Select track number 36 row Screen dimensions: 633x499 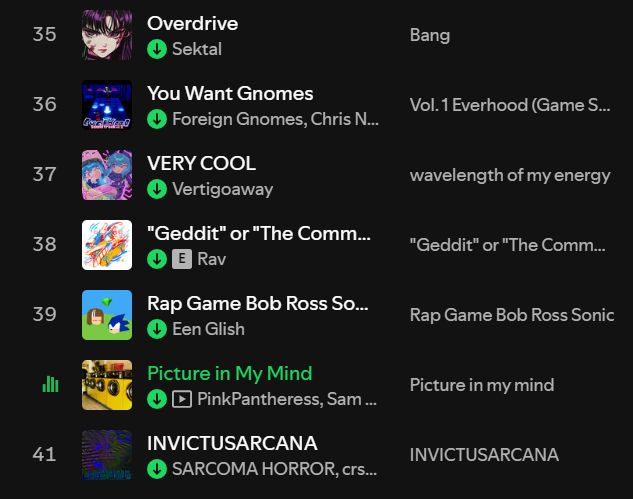point(316,105)
